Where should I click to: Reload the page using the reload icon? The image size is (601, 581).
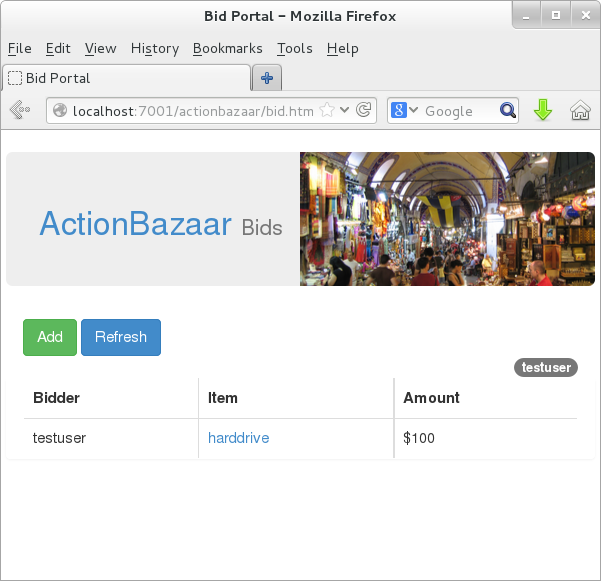point(364,110)
